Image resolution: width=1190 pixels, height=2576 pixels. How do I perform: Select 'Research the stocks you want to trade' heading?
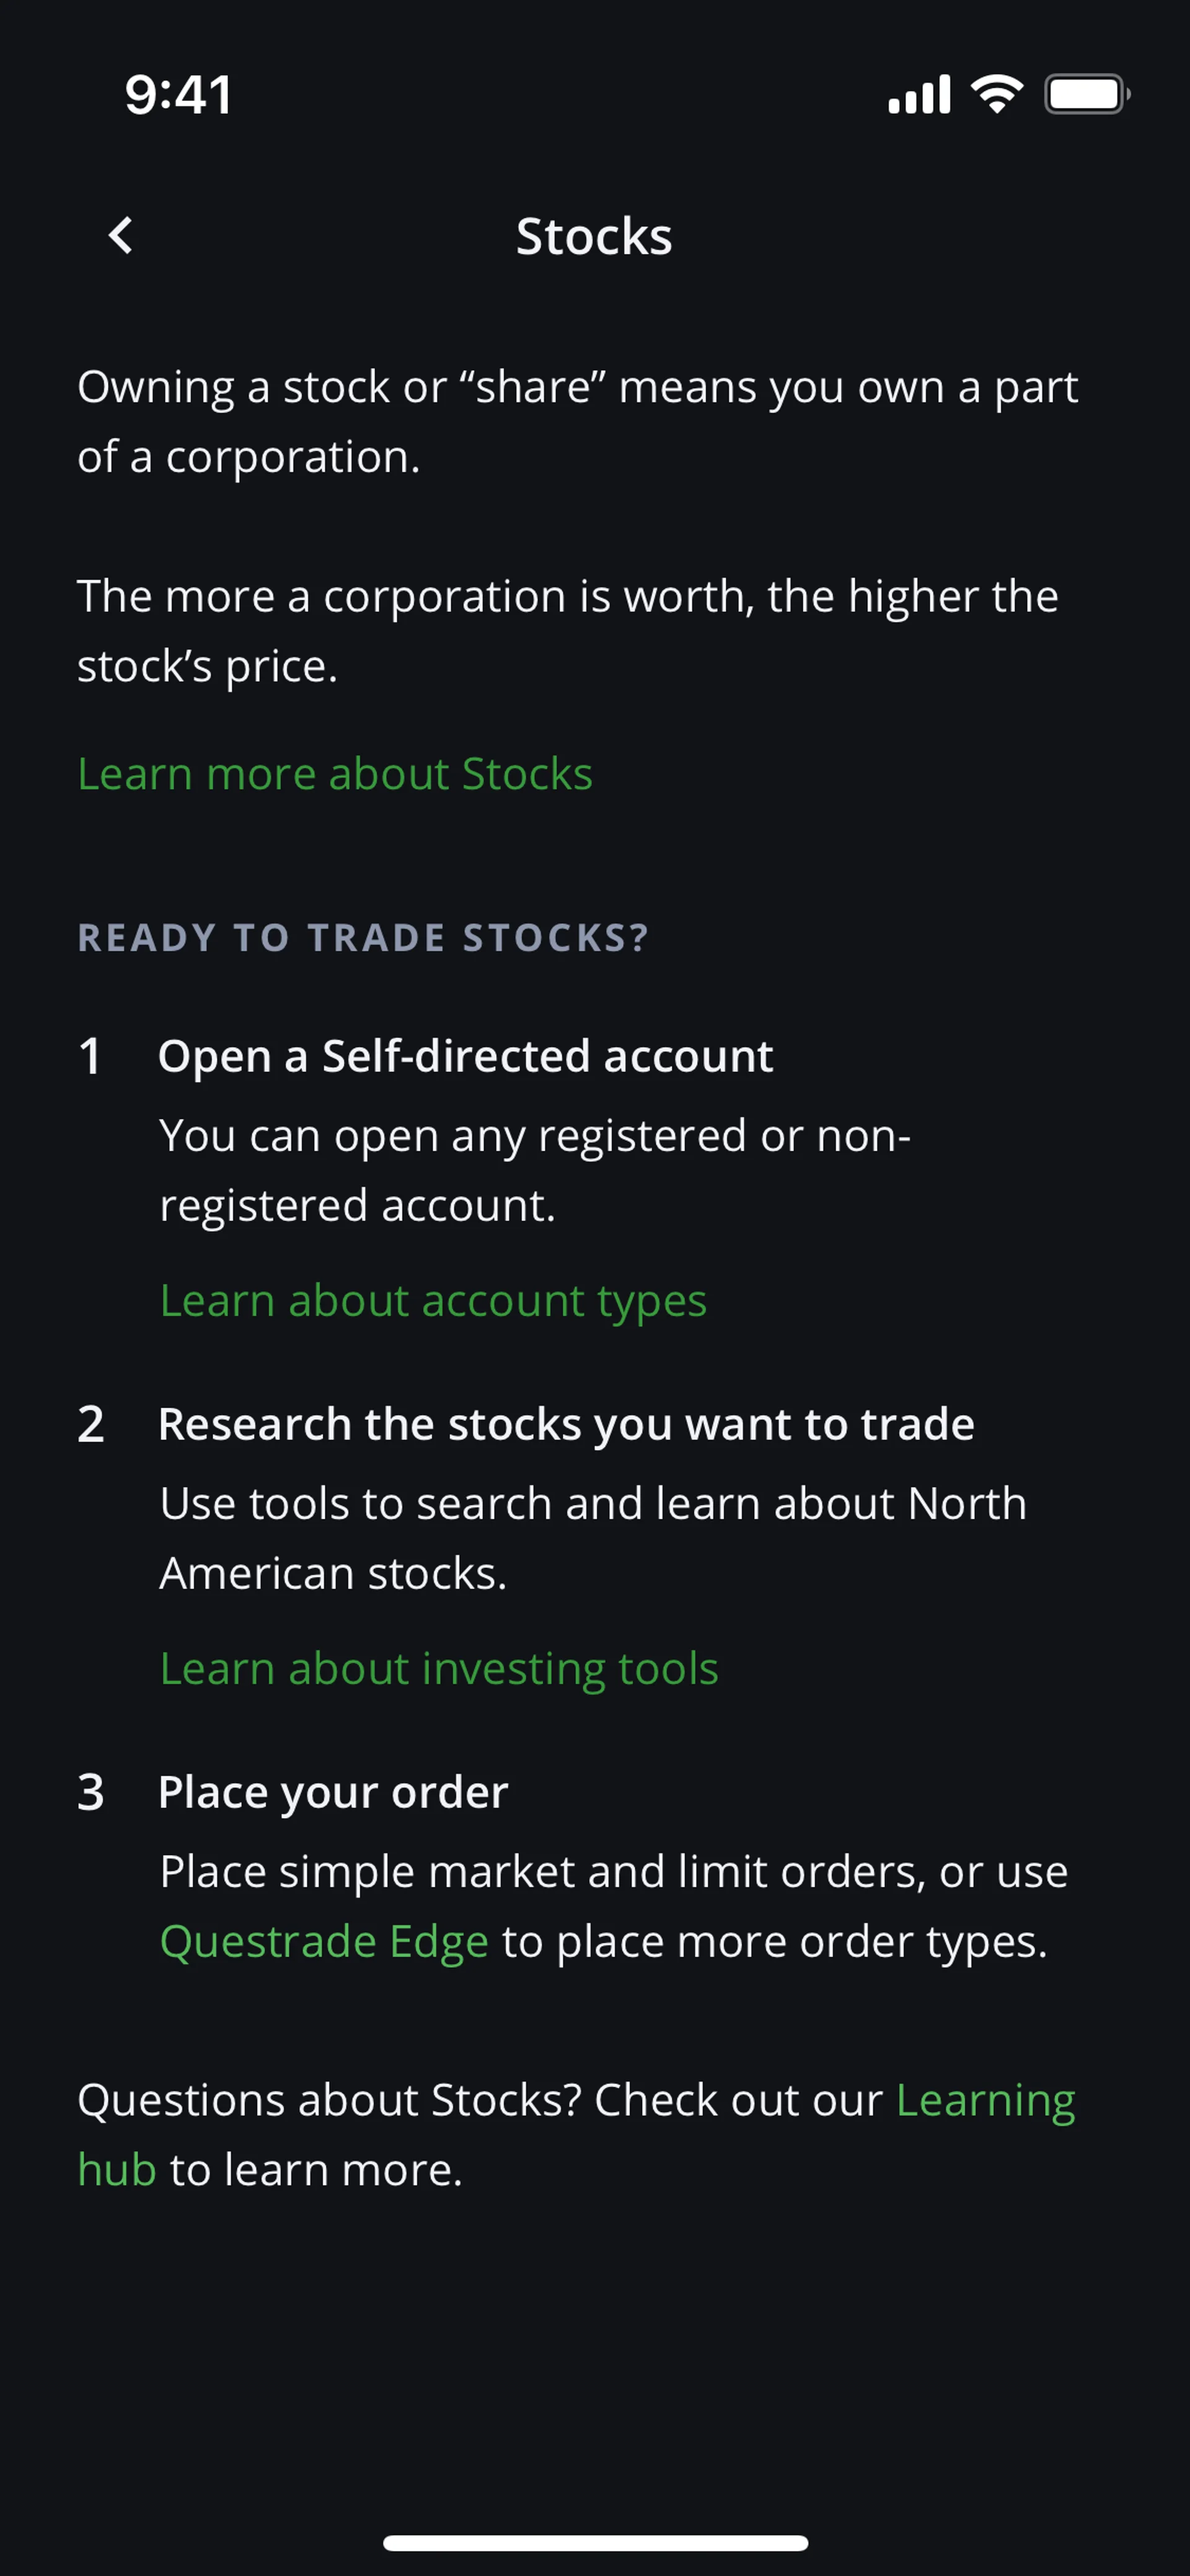566,1424
